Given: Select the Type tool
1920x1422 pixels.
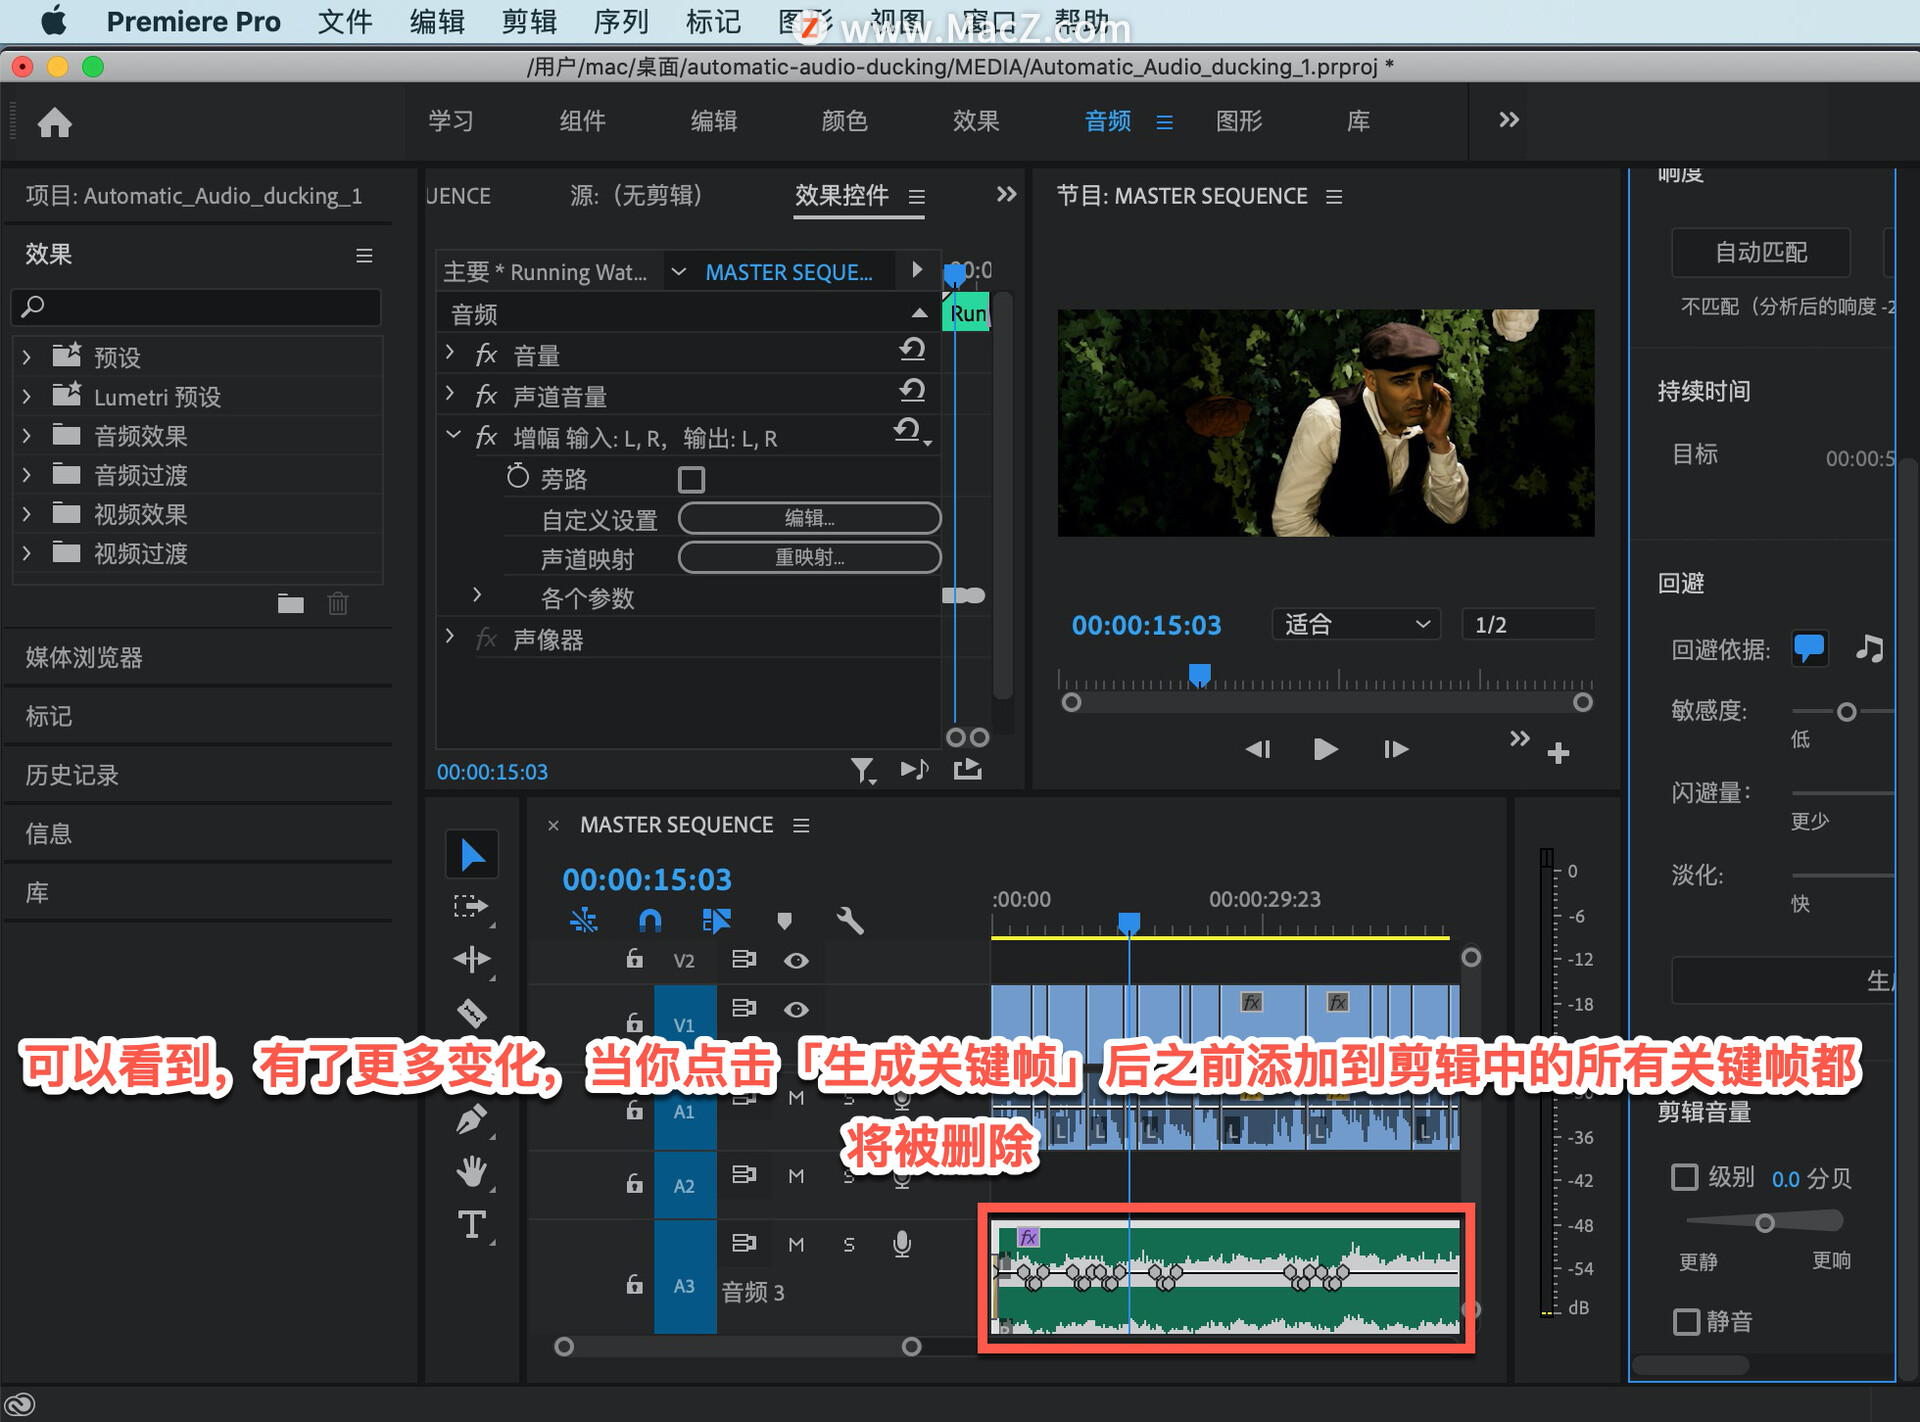Looking at the screenshot, I should 472,1225.
